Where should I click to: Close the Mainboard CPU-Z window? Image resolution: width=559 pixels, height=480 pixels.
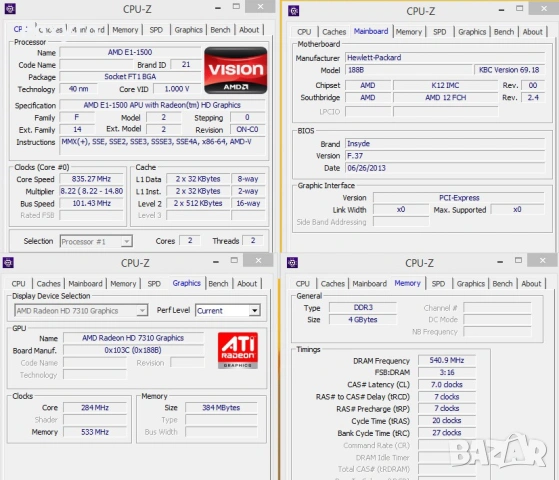544,8
